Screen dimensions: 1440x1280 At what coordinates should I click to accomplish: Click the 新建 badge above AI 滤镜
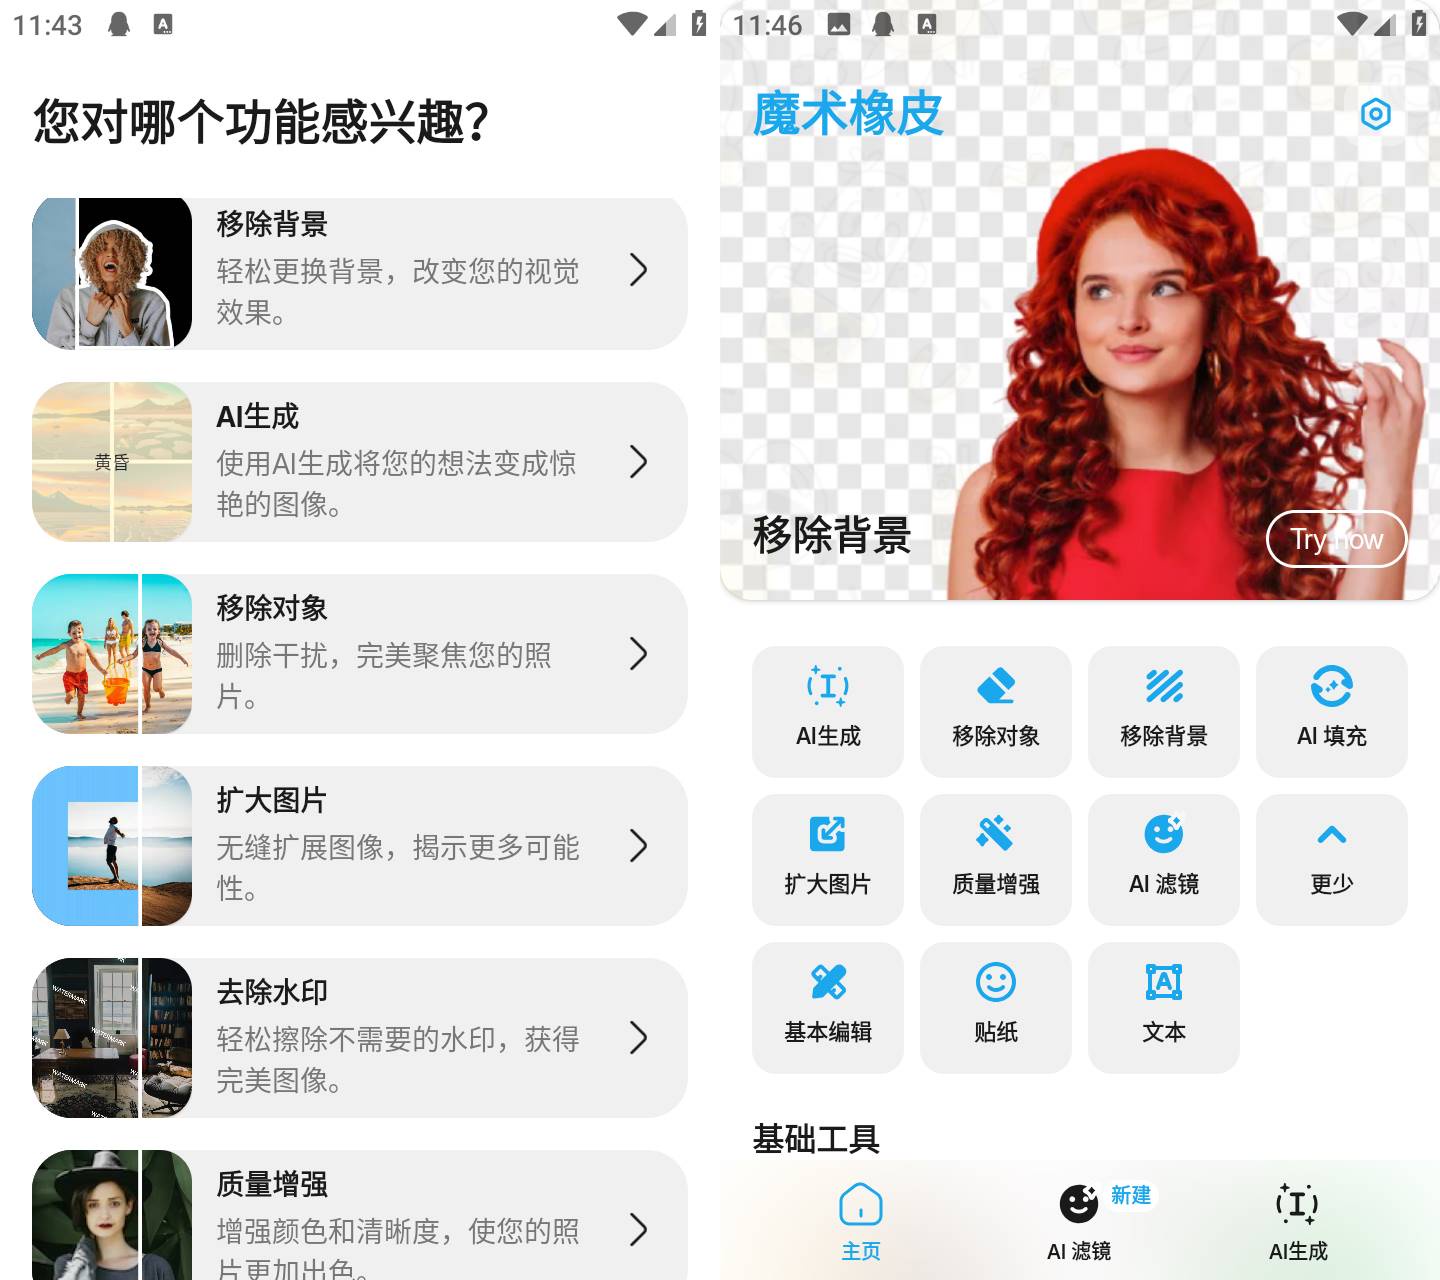[x=1130, y=1196]
